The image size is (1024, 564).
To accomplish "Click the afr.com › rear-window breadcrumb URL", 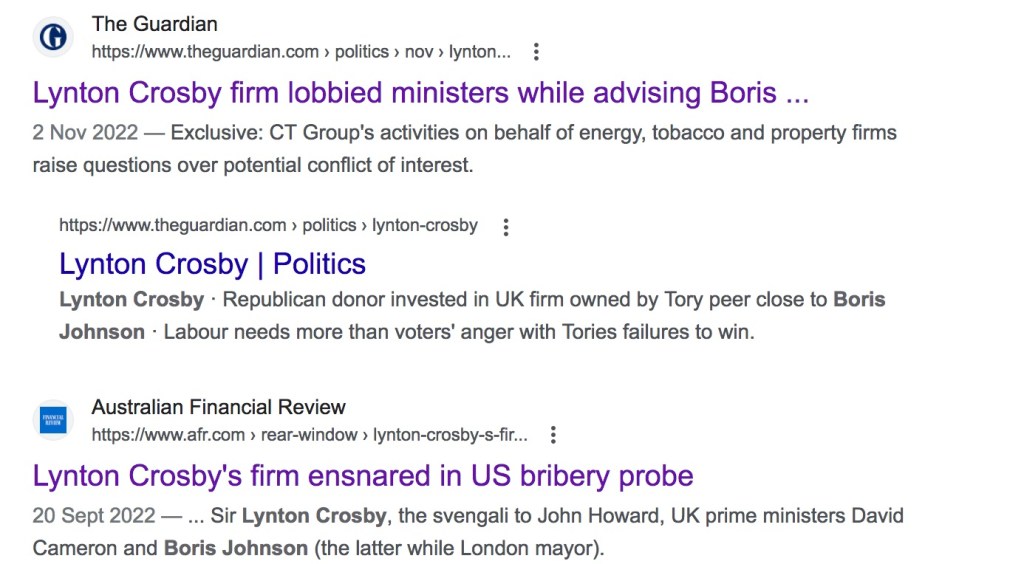I will pos(309,435).
